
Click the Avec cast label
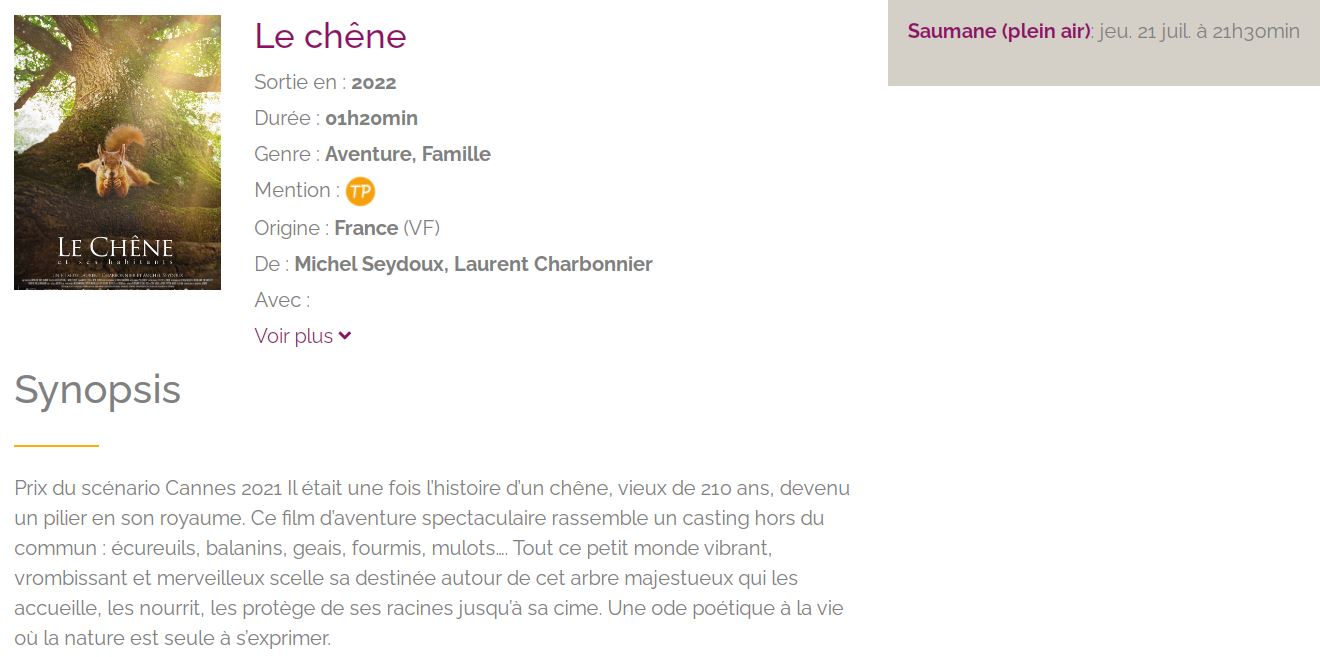tap(281, 300)
